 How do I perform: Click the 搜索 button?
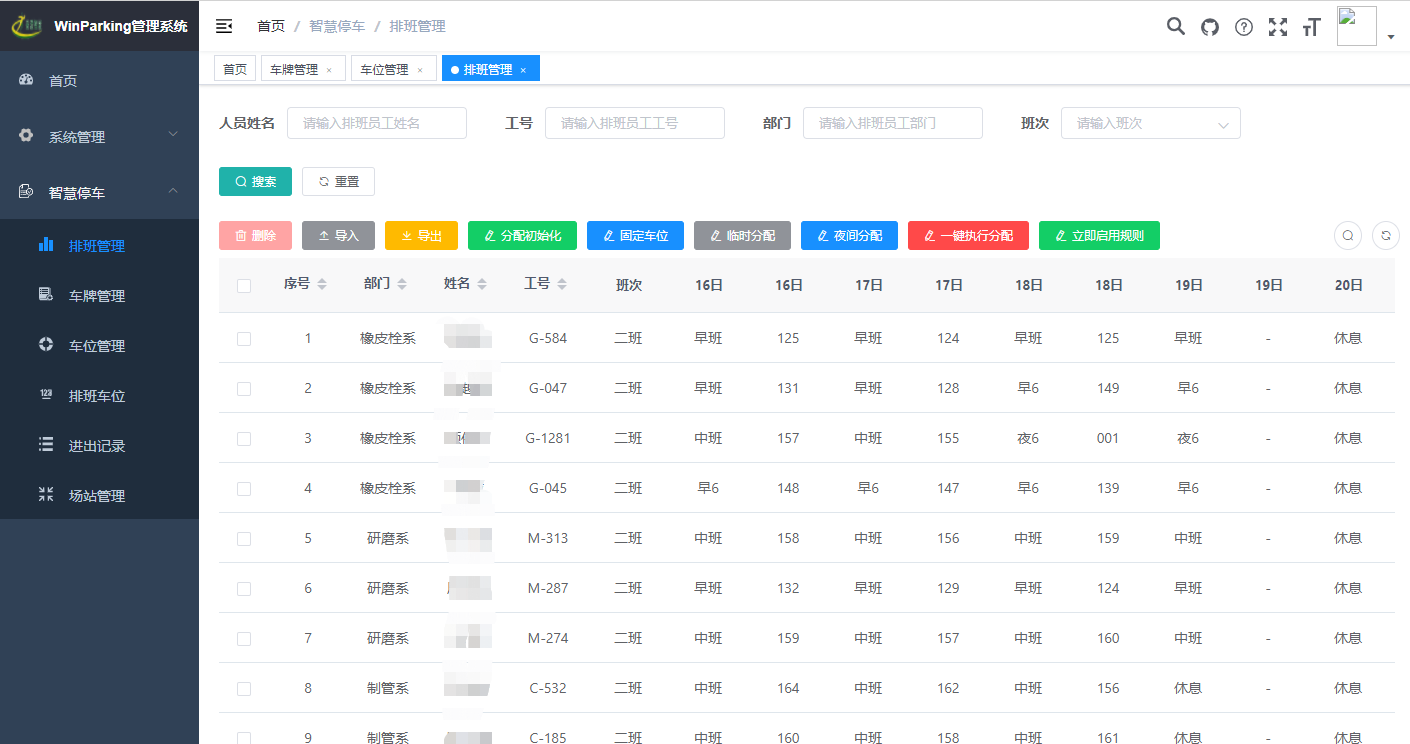(255, 181)
